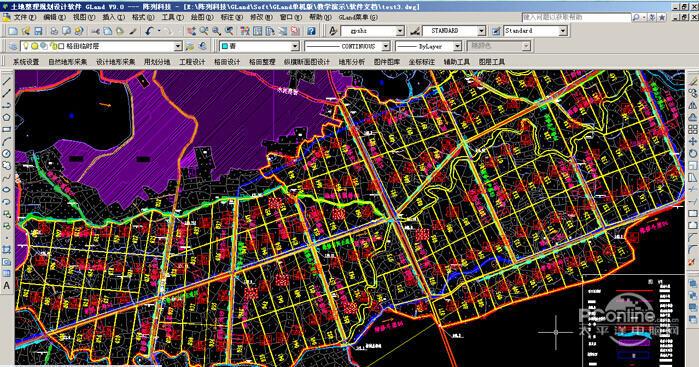Viewport: 699px width, 367px height.
Task: Open the CONTINUOUS linetype dropdown
Action: pos(386,46)
